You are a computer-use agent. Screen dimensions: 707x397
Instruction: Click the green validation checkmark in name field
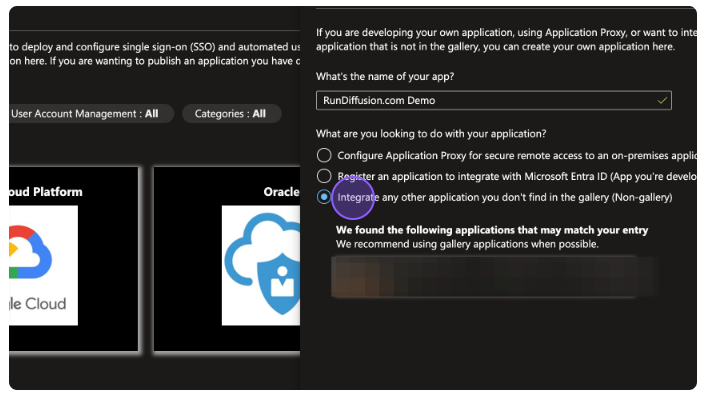coord(662,101)
